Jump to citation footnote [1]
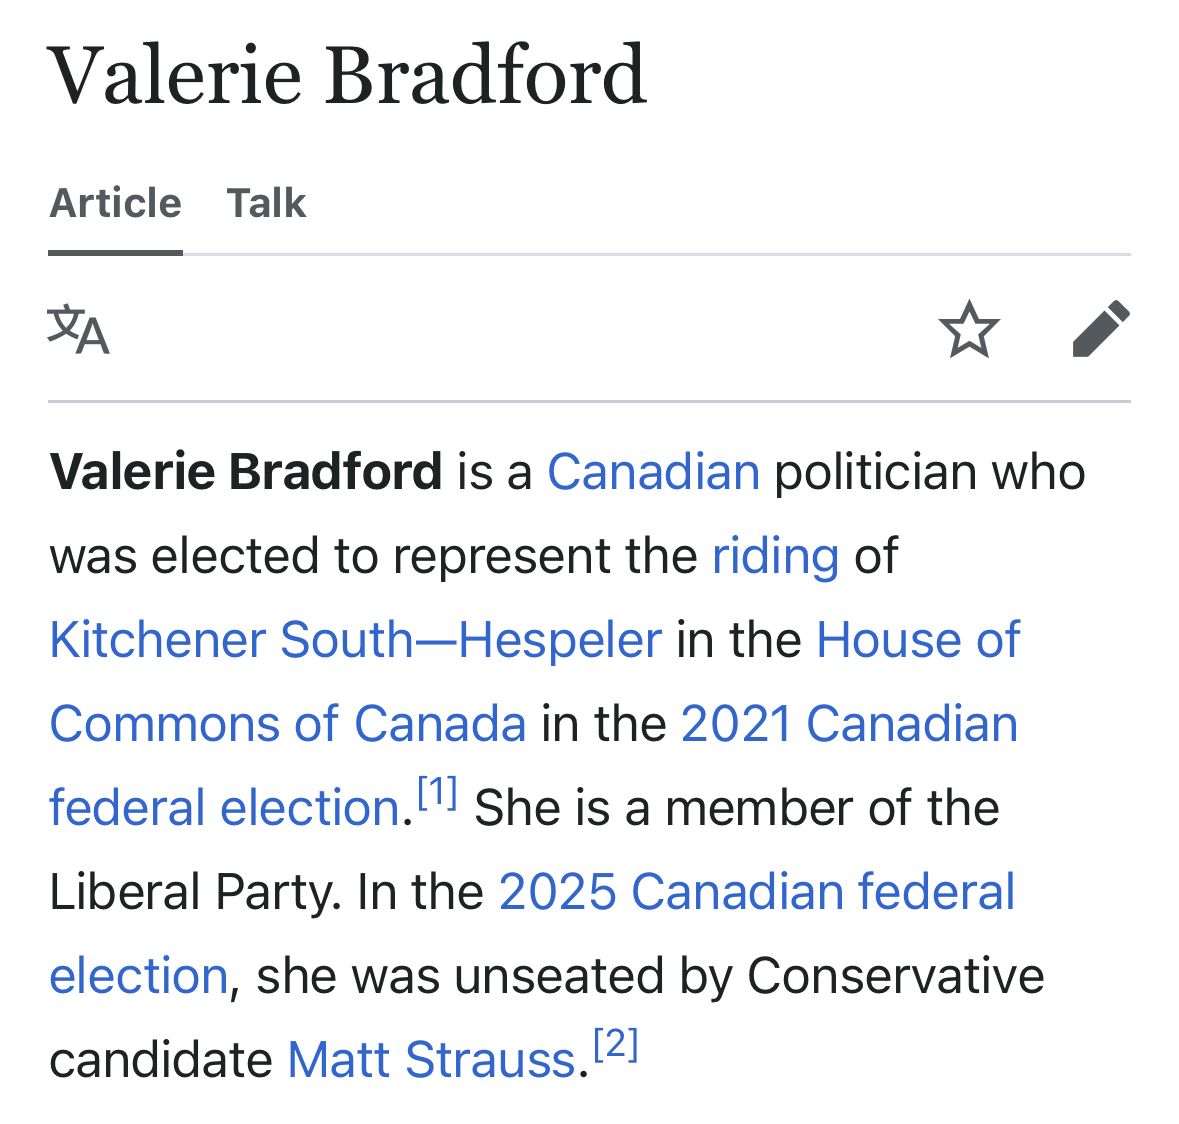 click(x=437, y=794)
